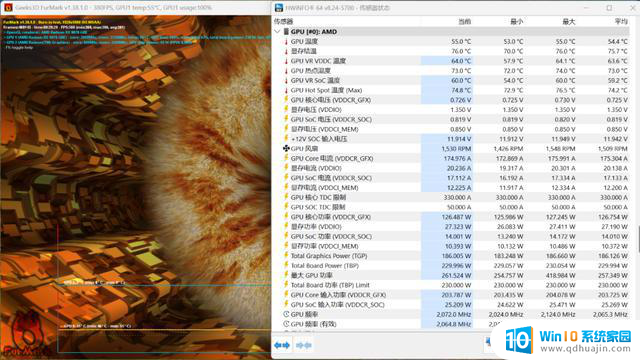Image resolution: width=640 pixels, height=360 pixels.
Task: Click the 当前 column header
Action: tap(464, 21)
